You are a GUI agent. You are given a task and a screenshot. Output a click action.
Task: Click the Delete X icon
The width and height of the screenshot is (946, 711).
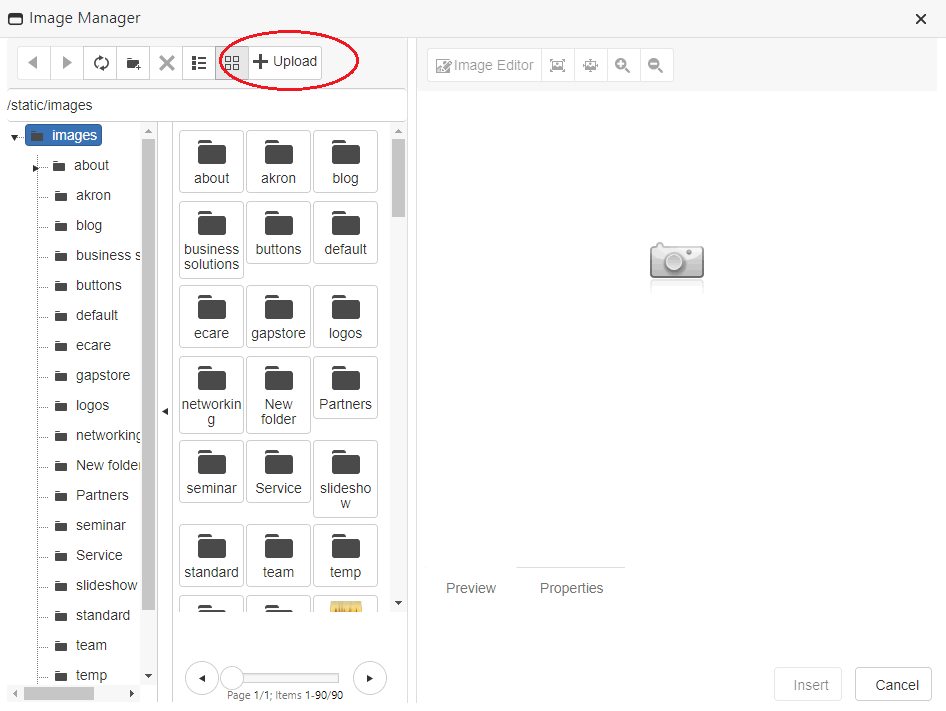click(167, 63)
